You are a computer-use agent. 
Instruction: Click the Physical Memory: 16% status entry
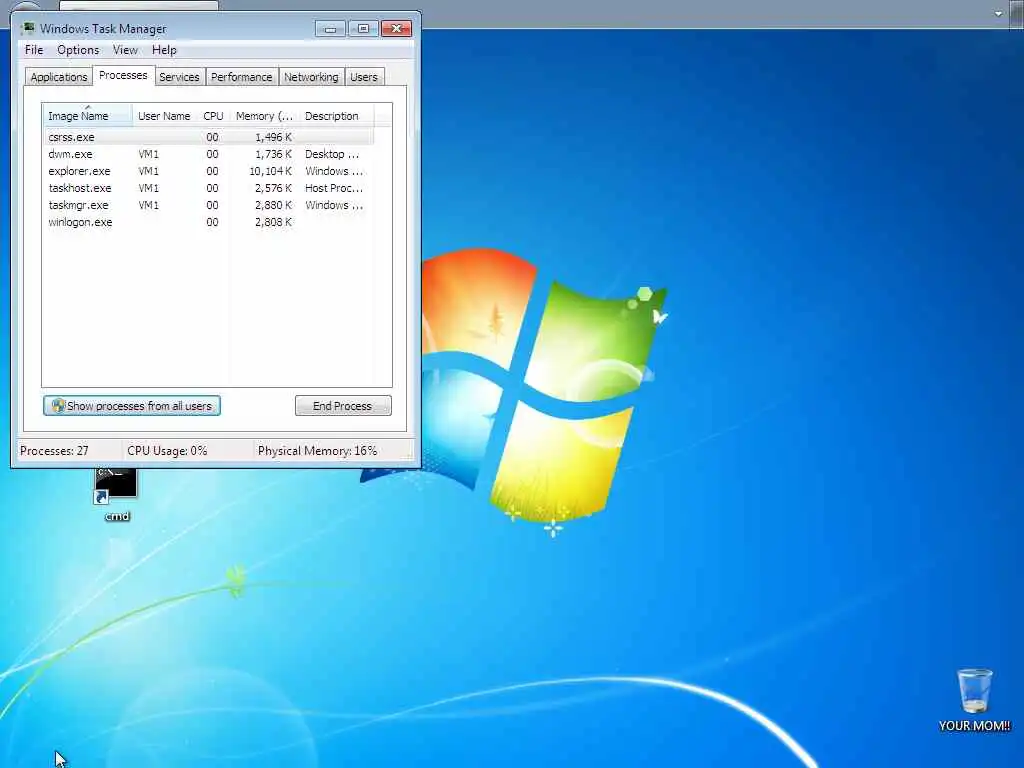coord(317,451)
